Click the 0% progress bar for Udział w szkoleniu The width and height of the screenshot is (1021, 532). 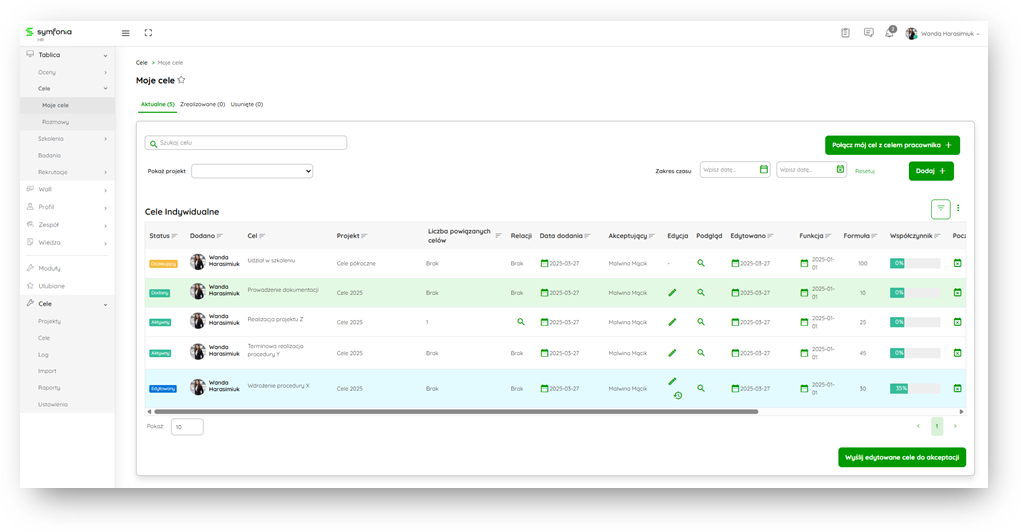coord(915,263)
